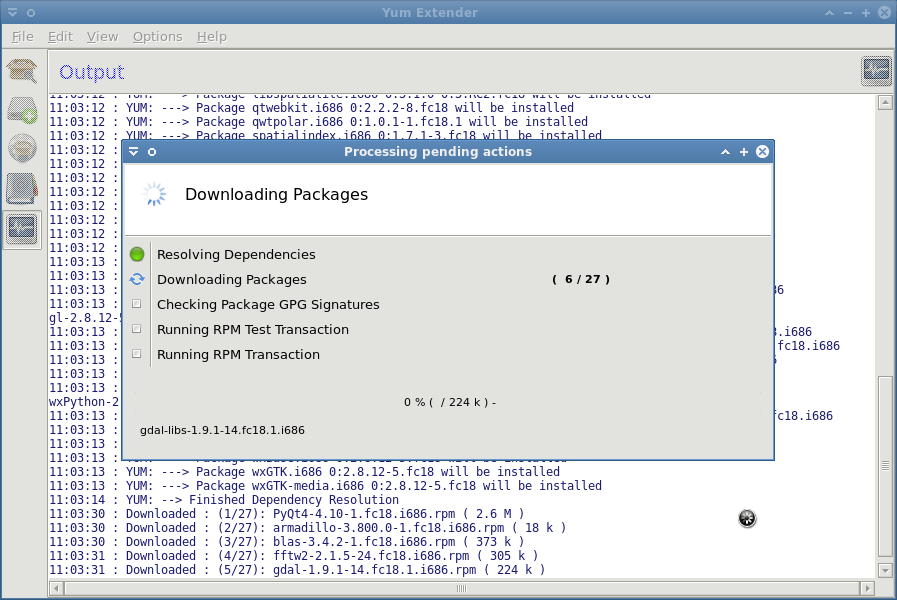The image size is (897, 600).
Task: Click the refresh icon for Downloading Packages step
Action: [137, 279]
